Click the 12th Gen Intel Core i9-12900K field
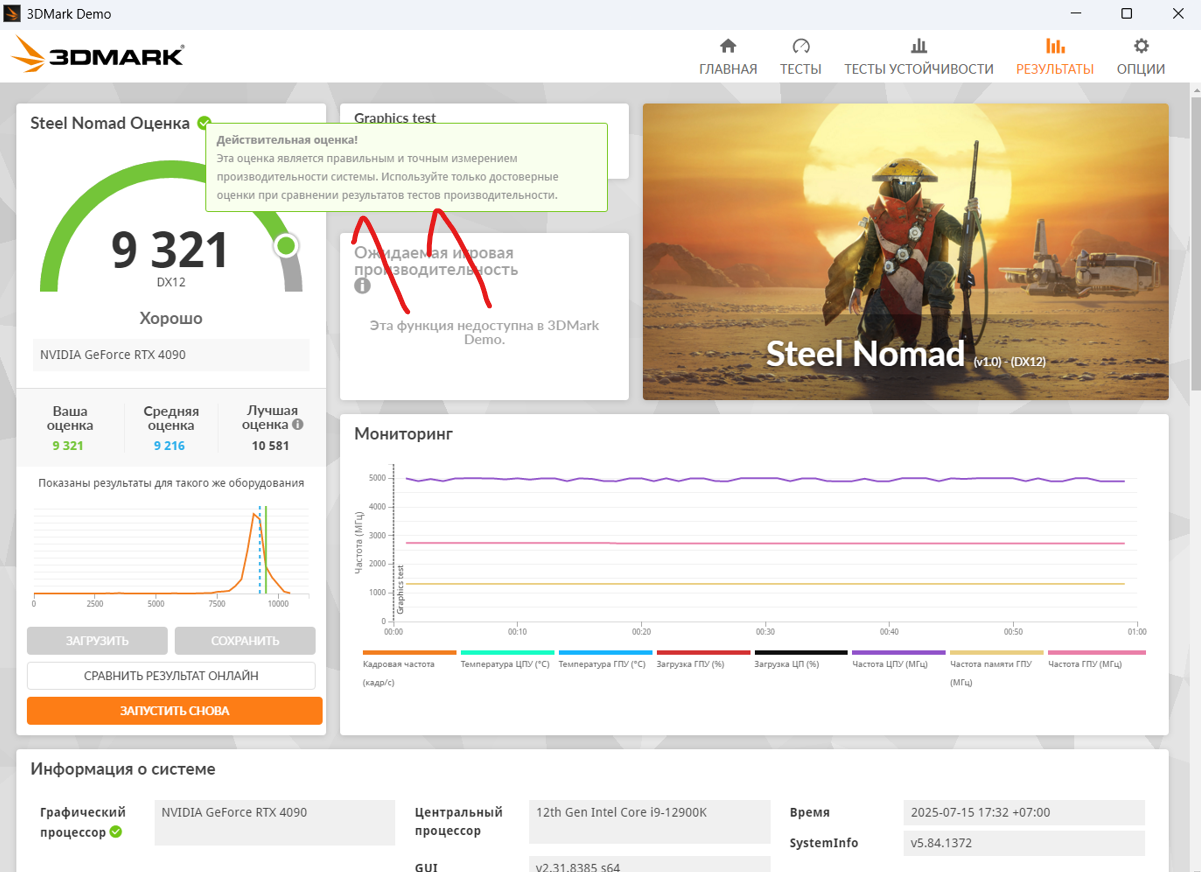 pyautogui.click(x=650, y=821)
